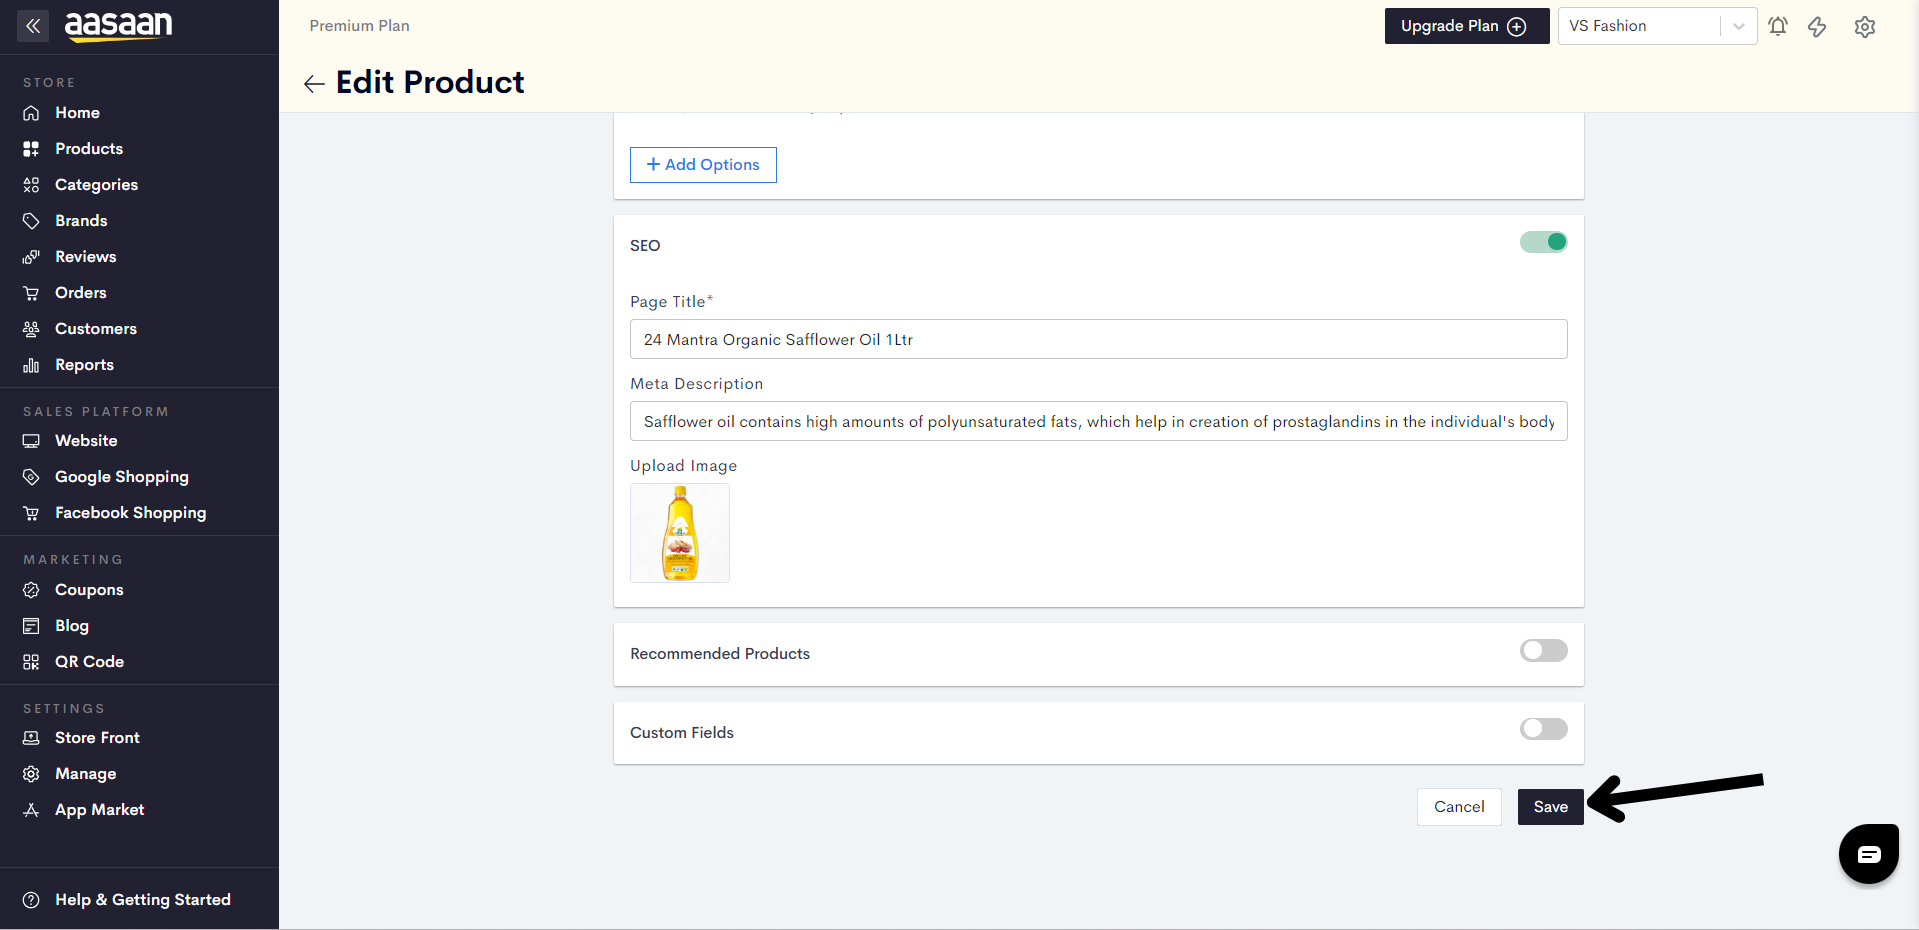
Task: Click the Add Options button
Action: click(x=703, y=165)
